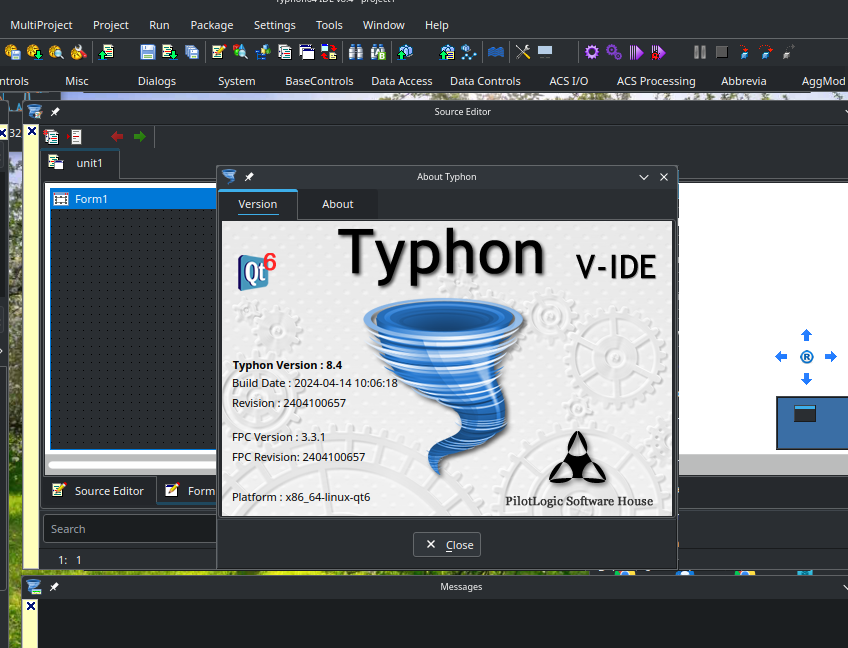This screenshot has height=648, width=848.
Task: Click the light blue monitor icon
Action: (x=545, y=52)
